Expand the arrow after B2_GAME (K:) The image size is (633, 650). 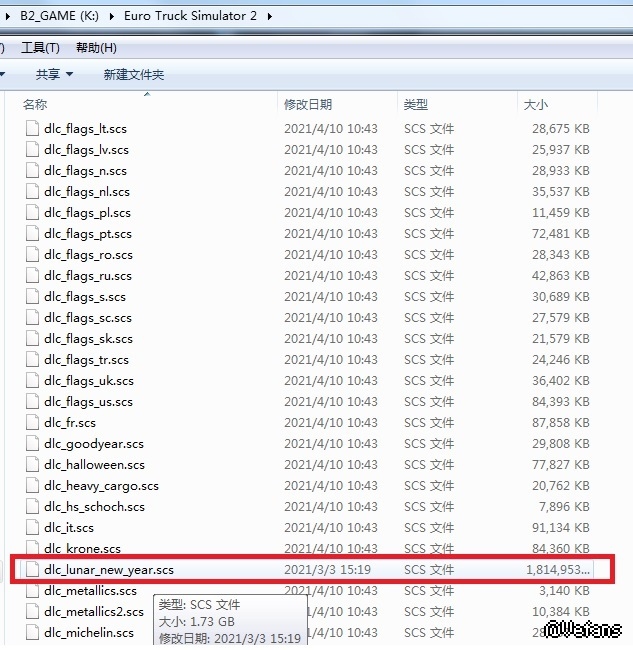click(x=112, y=17)
